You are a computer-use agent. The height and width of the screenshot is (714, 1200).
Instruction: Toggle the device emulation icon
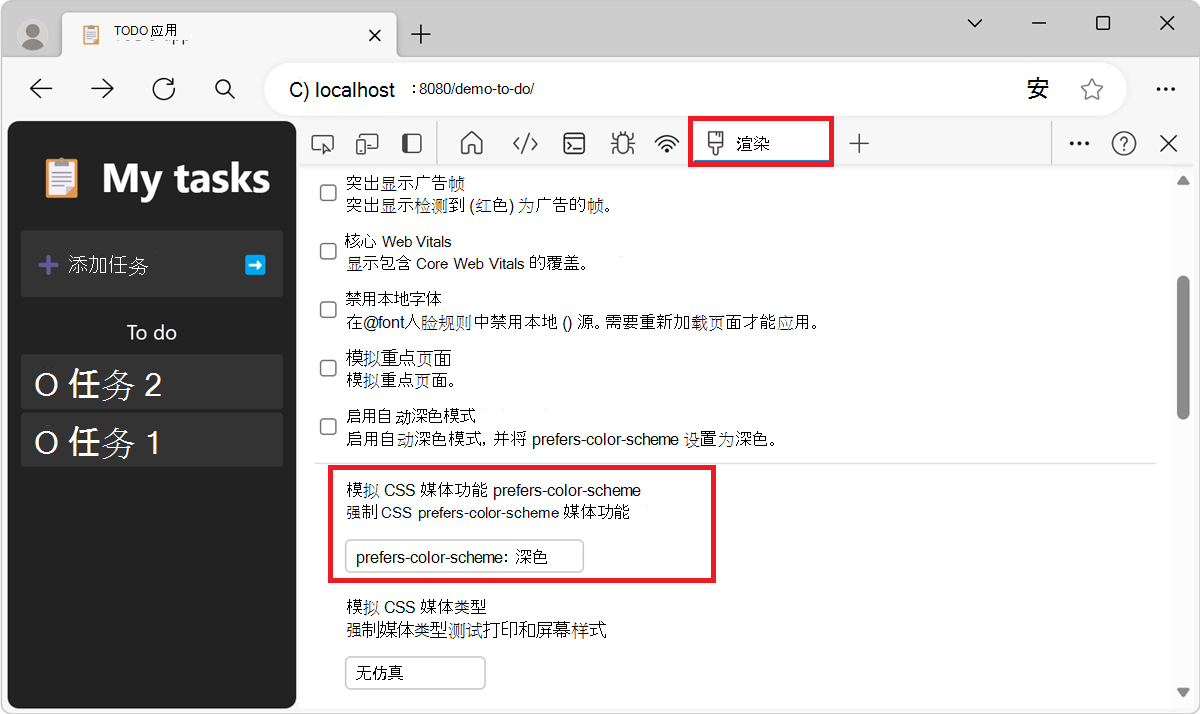coord(366,143)
